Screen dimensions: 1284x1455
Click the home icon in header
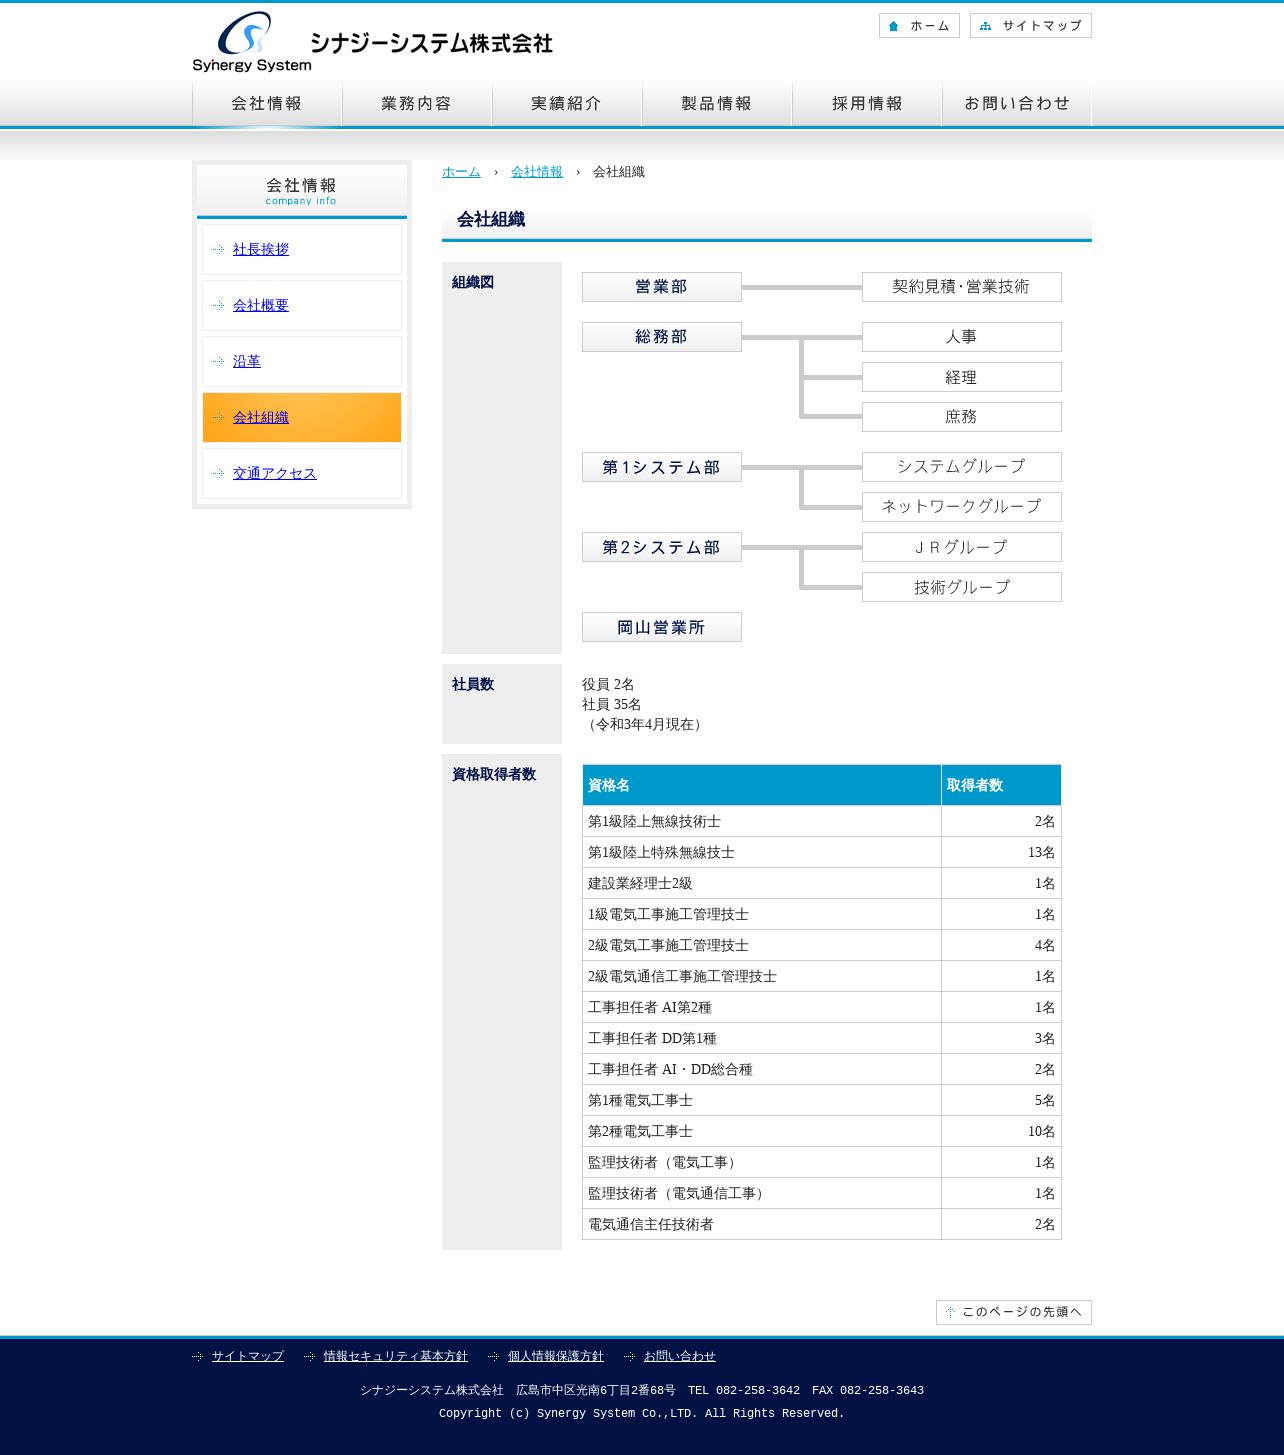coord(894,26)
